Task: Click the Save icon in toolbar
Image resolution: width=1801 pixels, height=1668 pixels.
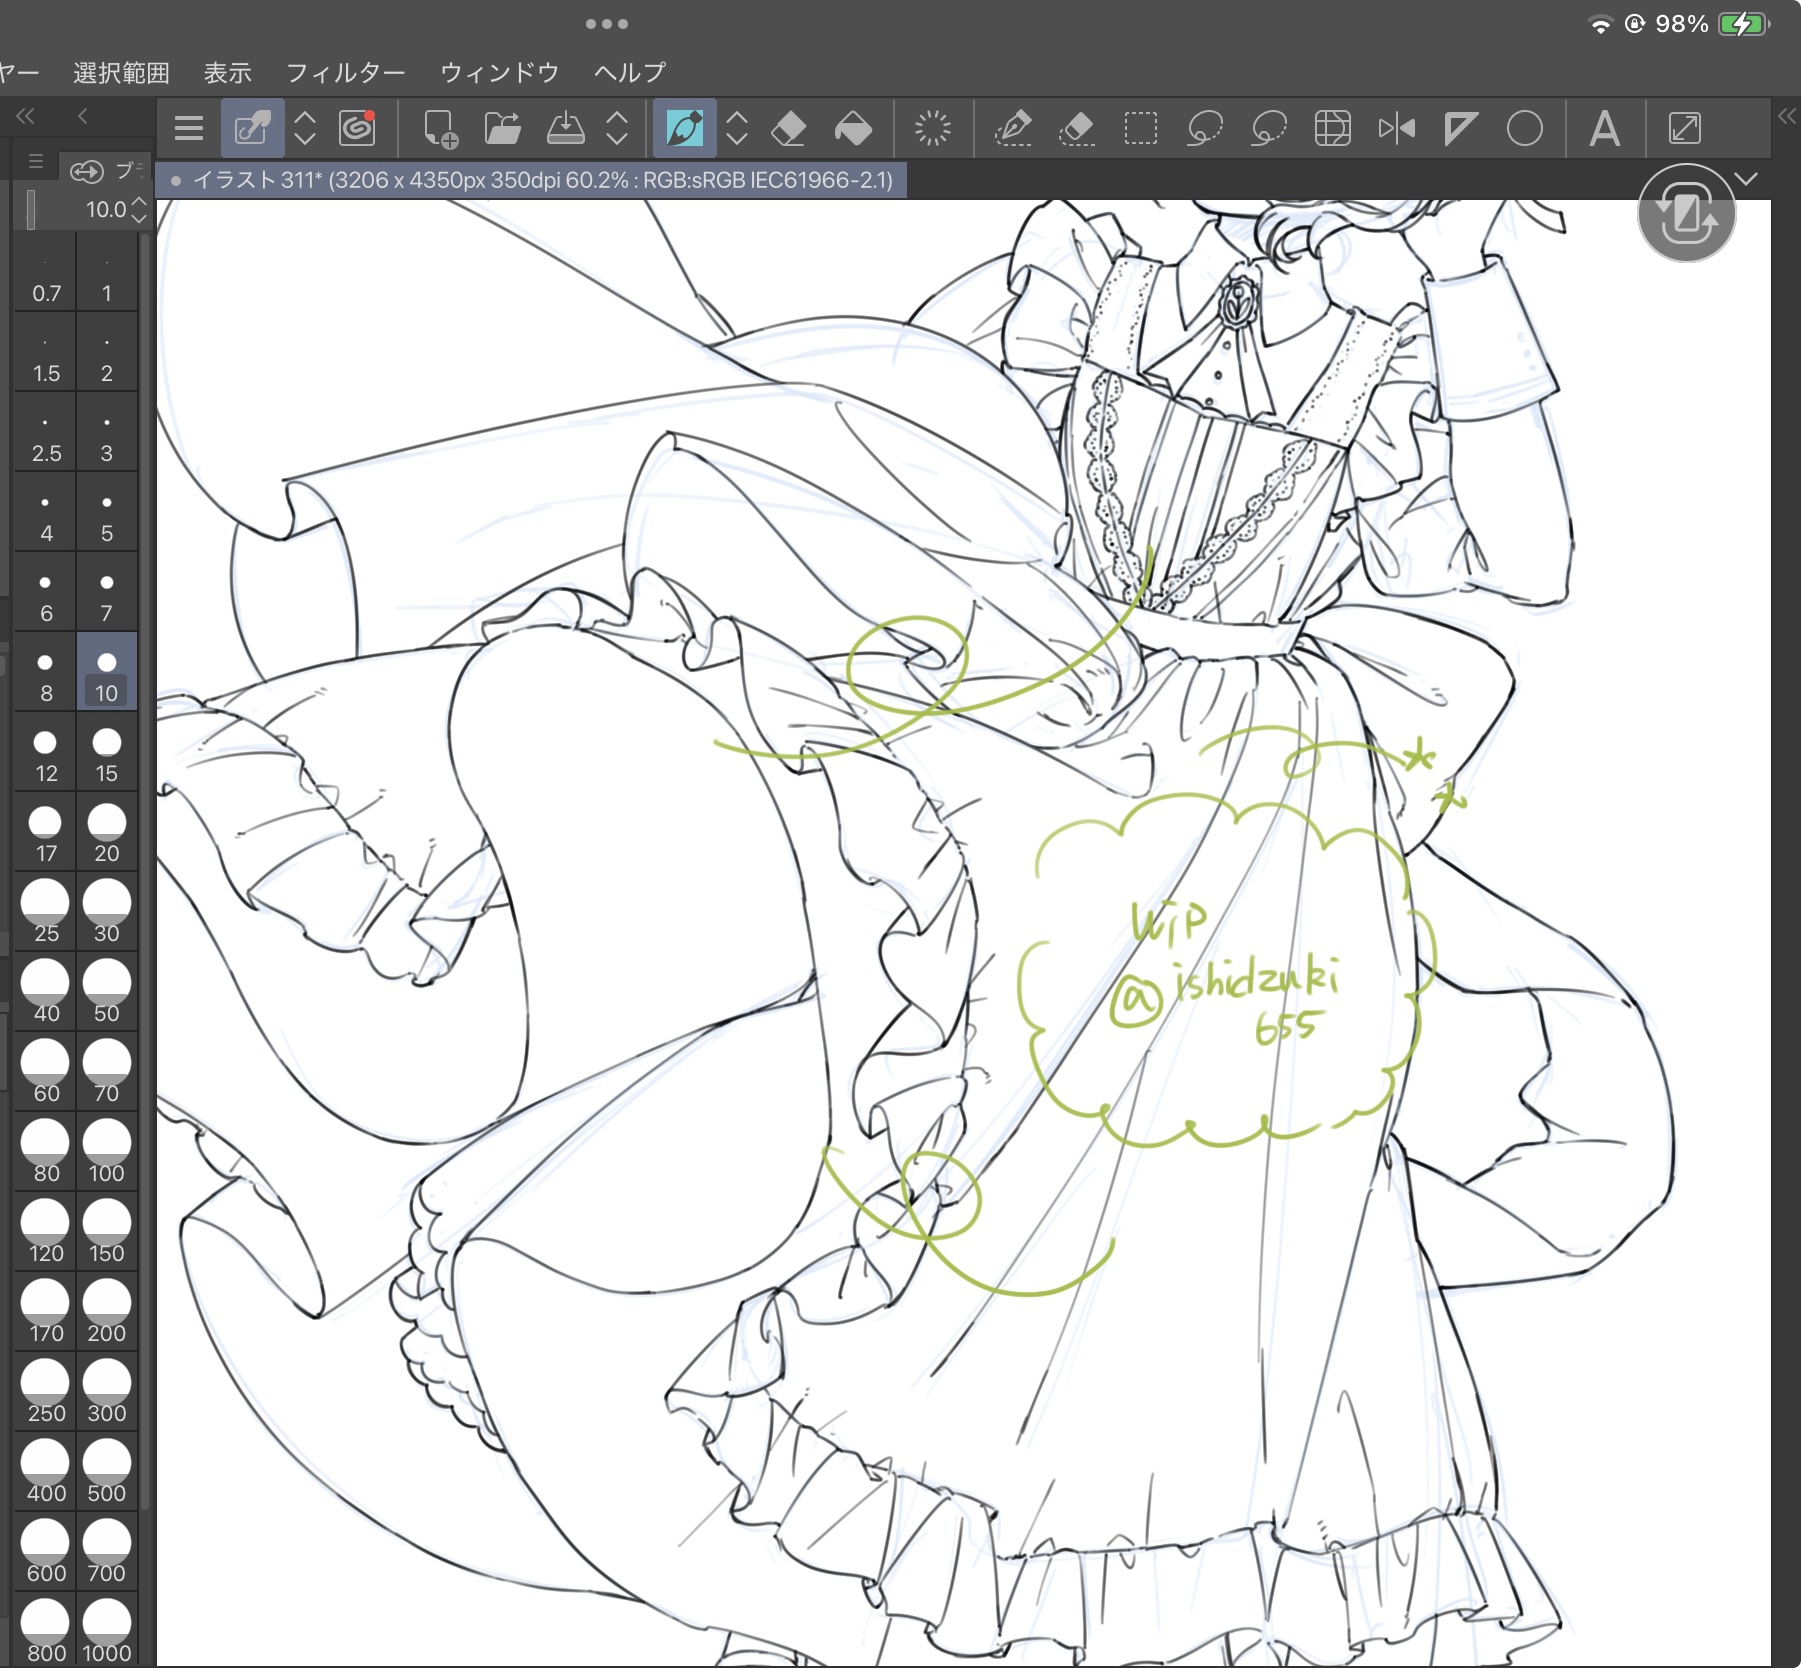Action: pos(565,129)
